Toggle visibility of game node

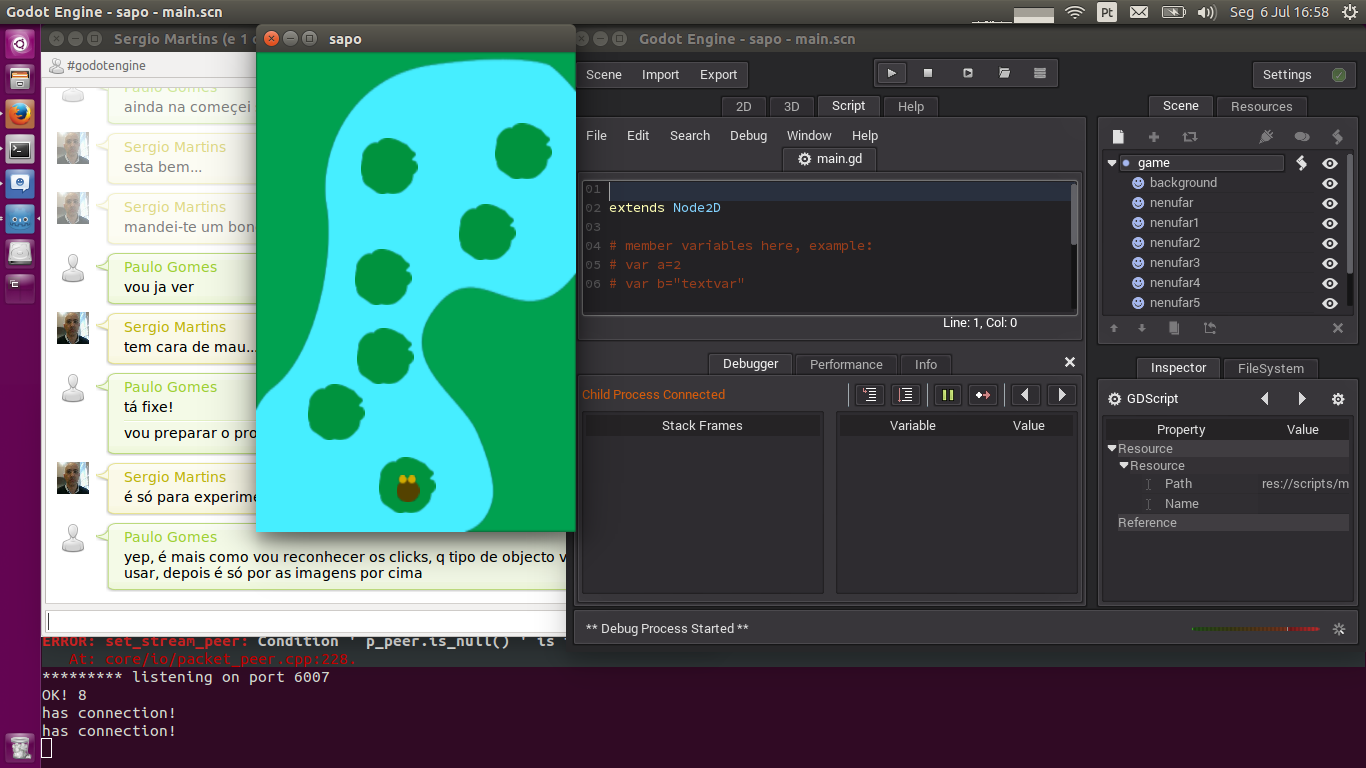(1330, 163)
